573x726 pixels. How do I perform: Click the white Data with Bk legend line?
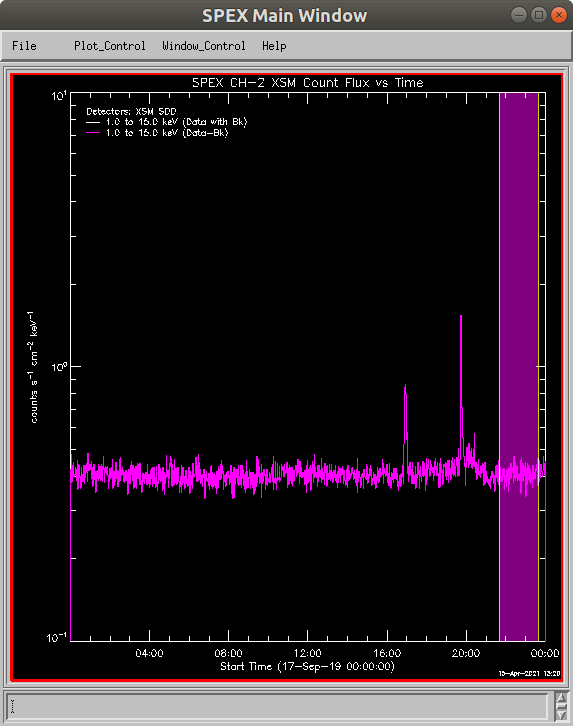(93, 122)
